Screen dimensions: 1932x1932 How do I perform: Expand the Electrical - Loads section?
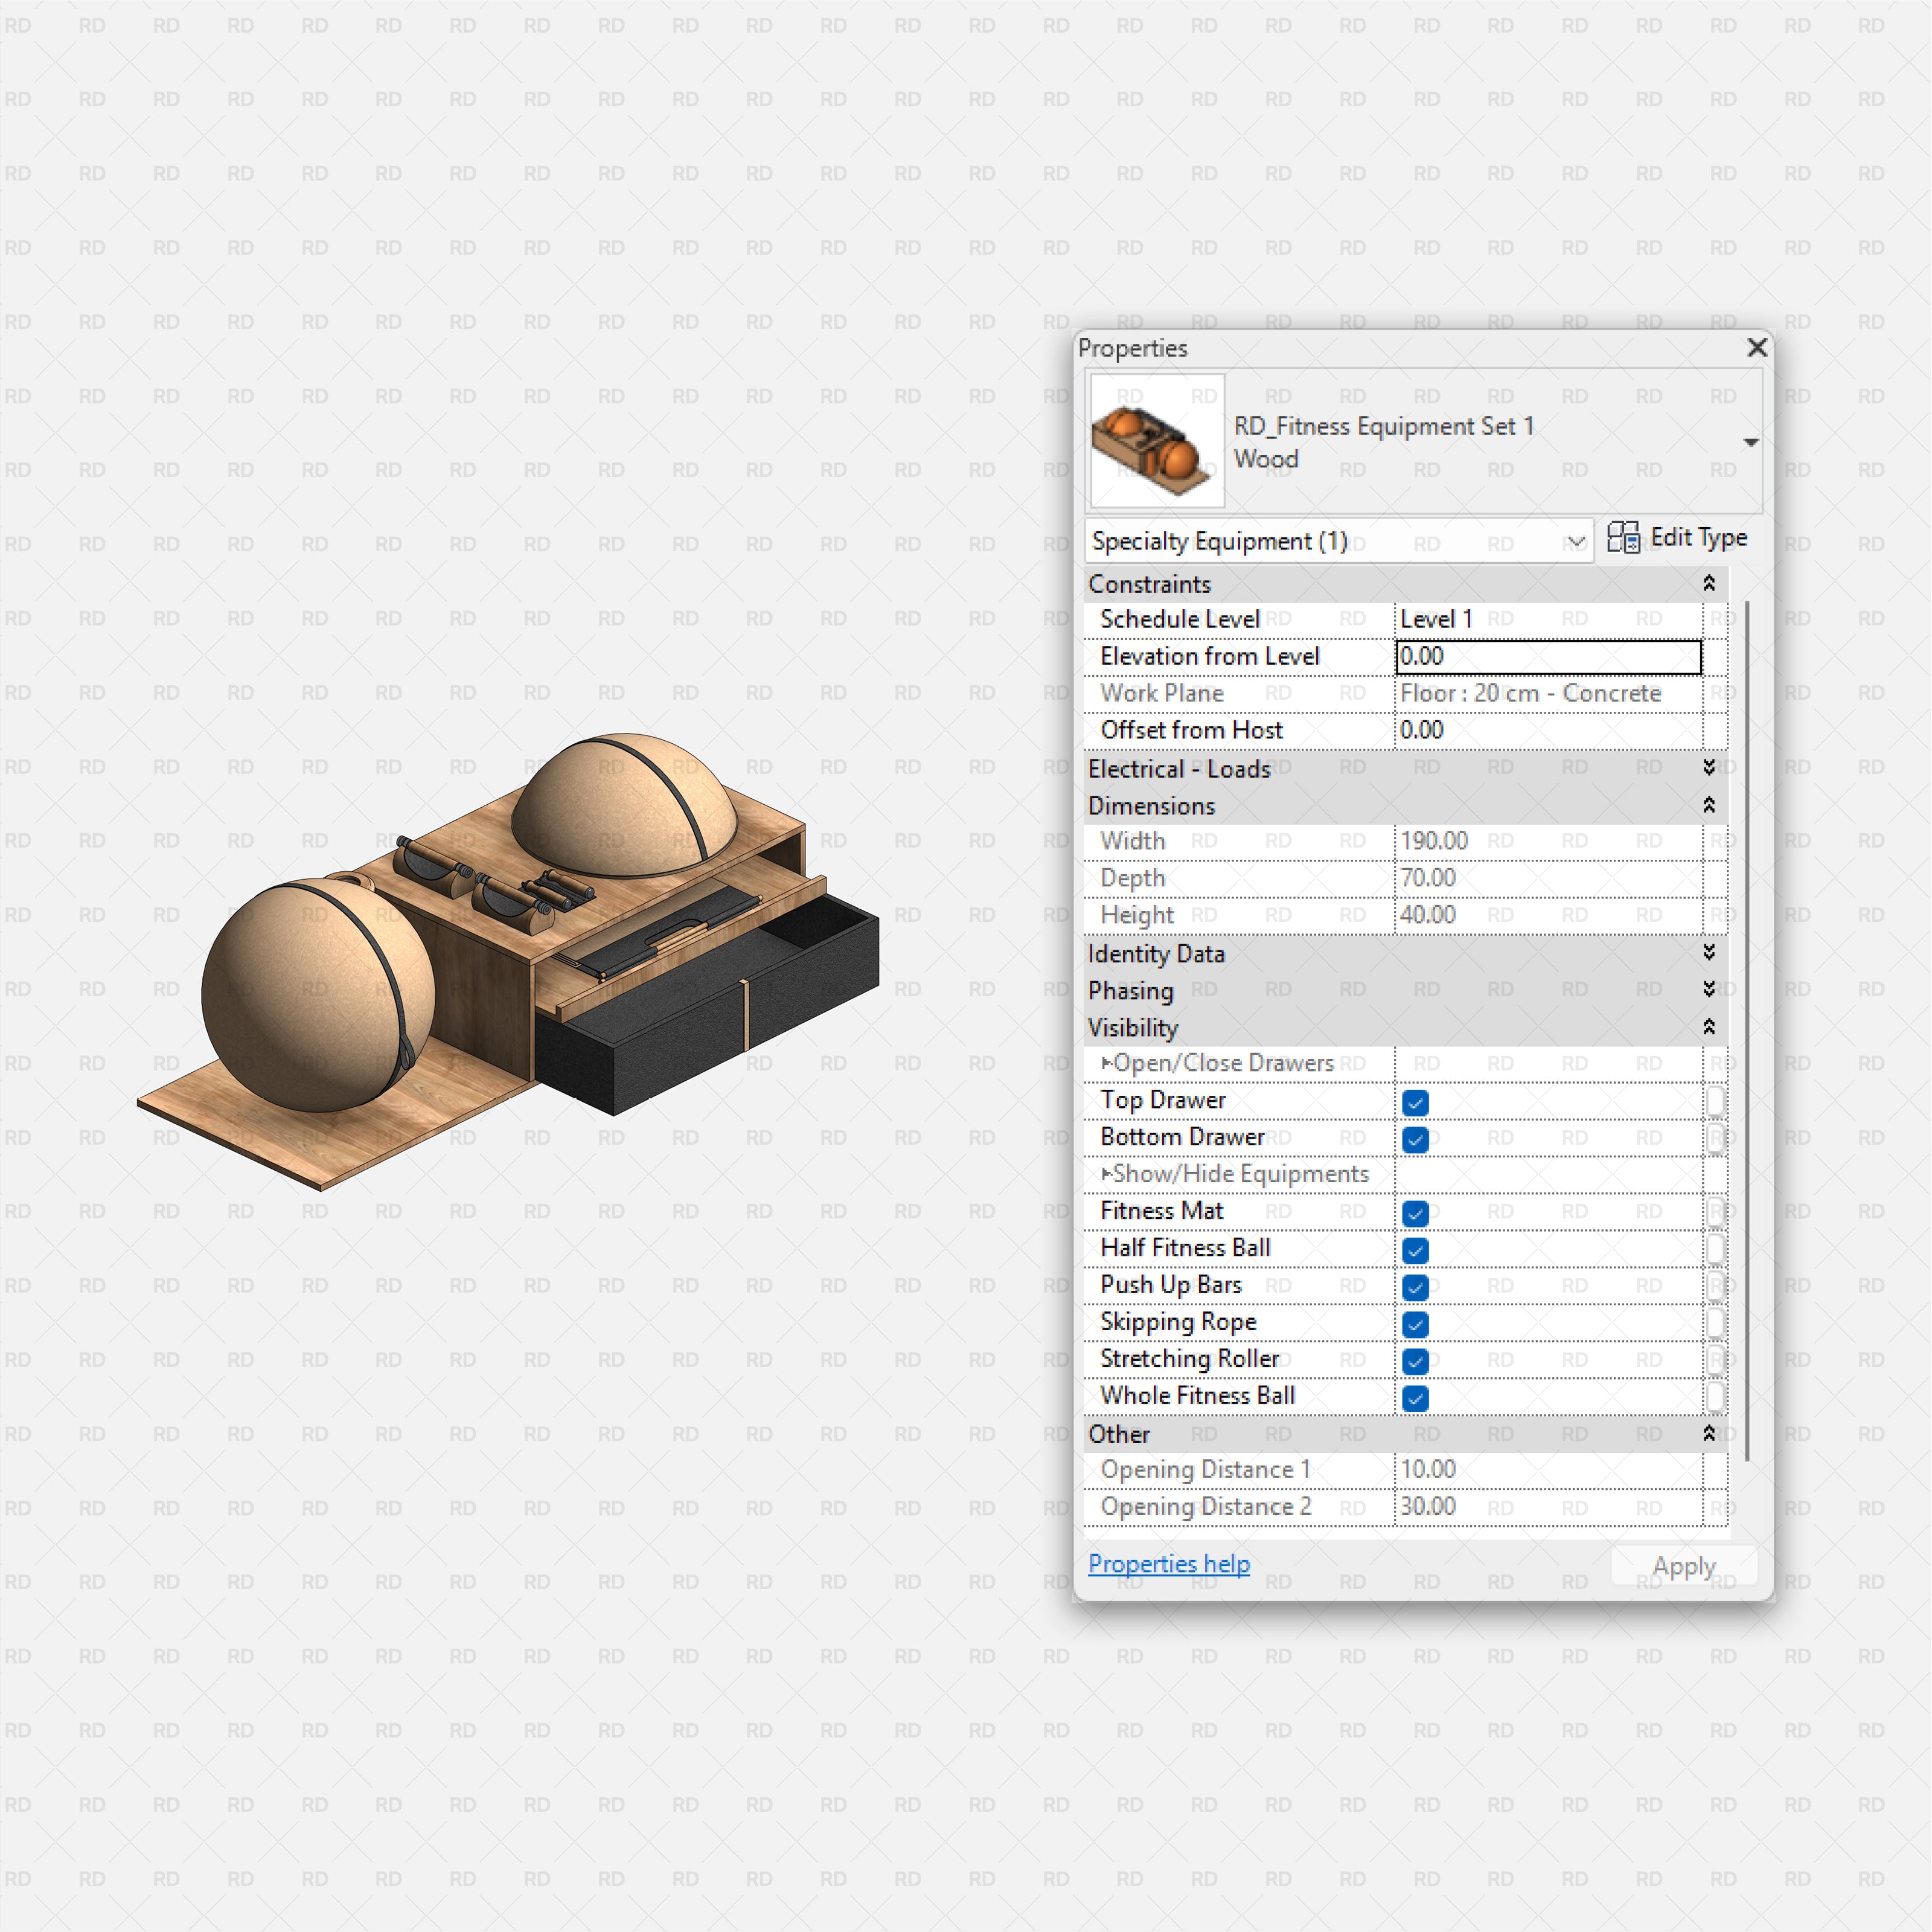point(1710,767)
